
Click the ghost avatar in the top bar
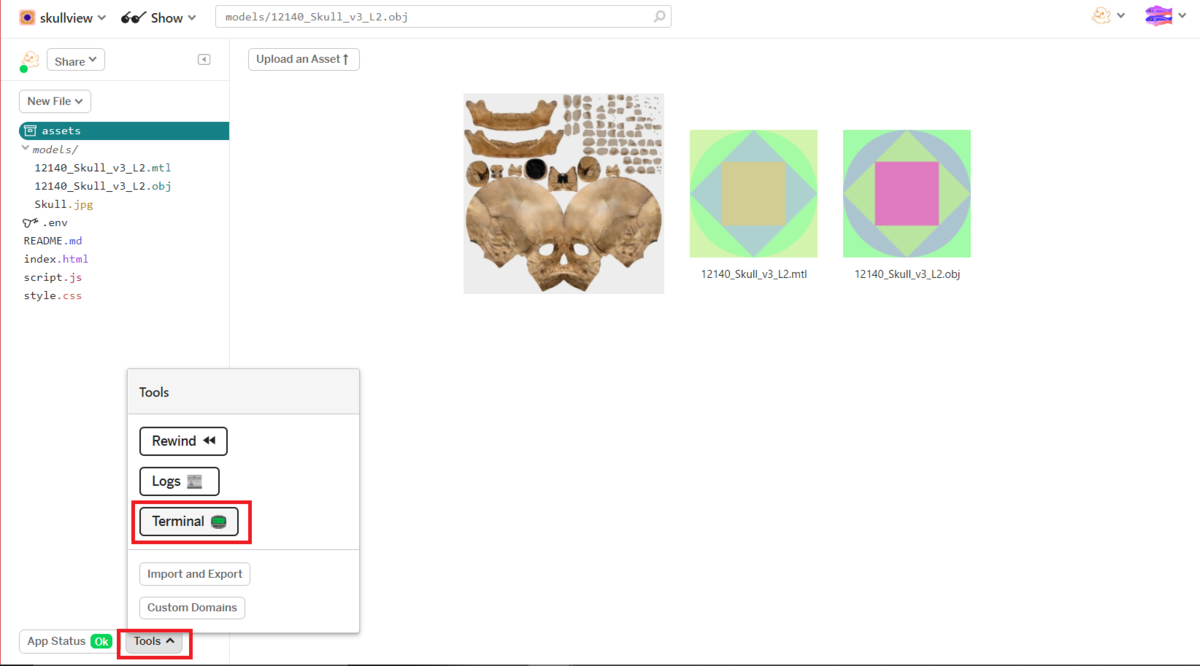pos(1098,16)
